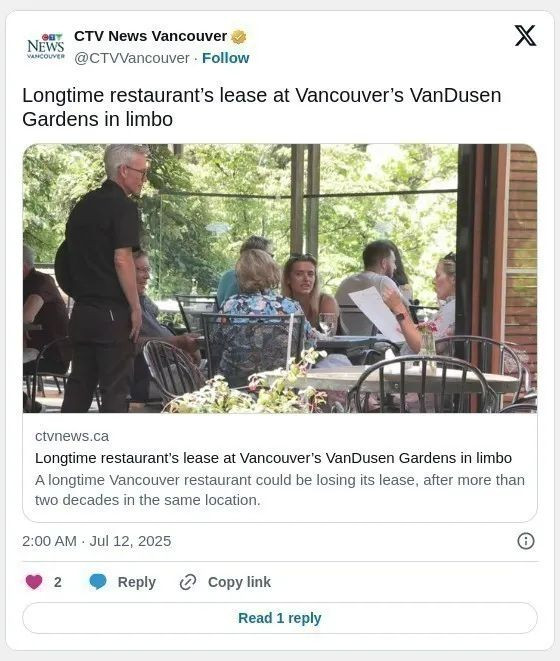This screenshot has height=661, width=560.
Task: Open the CTV News Vancouver profile name
Action: point(151,36)
